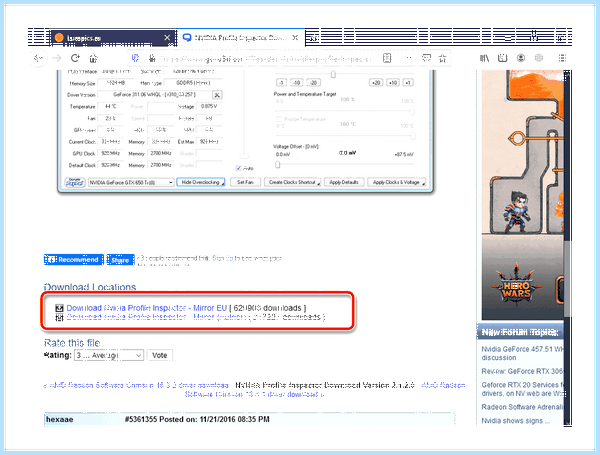Click the Hero Wars advertisement banner
The width and height of the screenshot is (600, 455).
pos(522,195)
